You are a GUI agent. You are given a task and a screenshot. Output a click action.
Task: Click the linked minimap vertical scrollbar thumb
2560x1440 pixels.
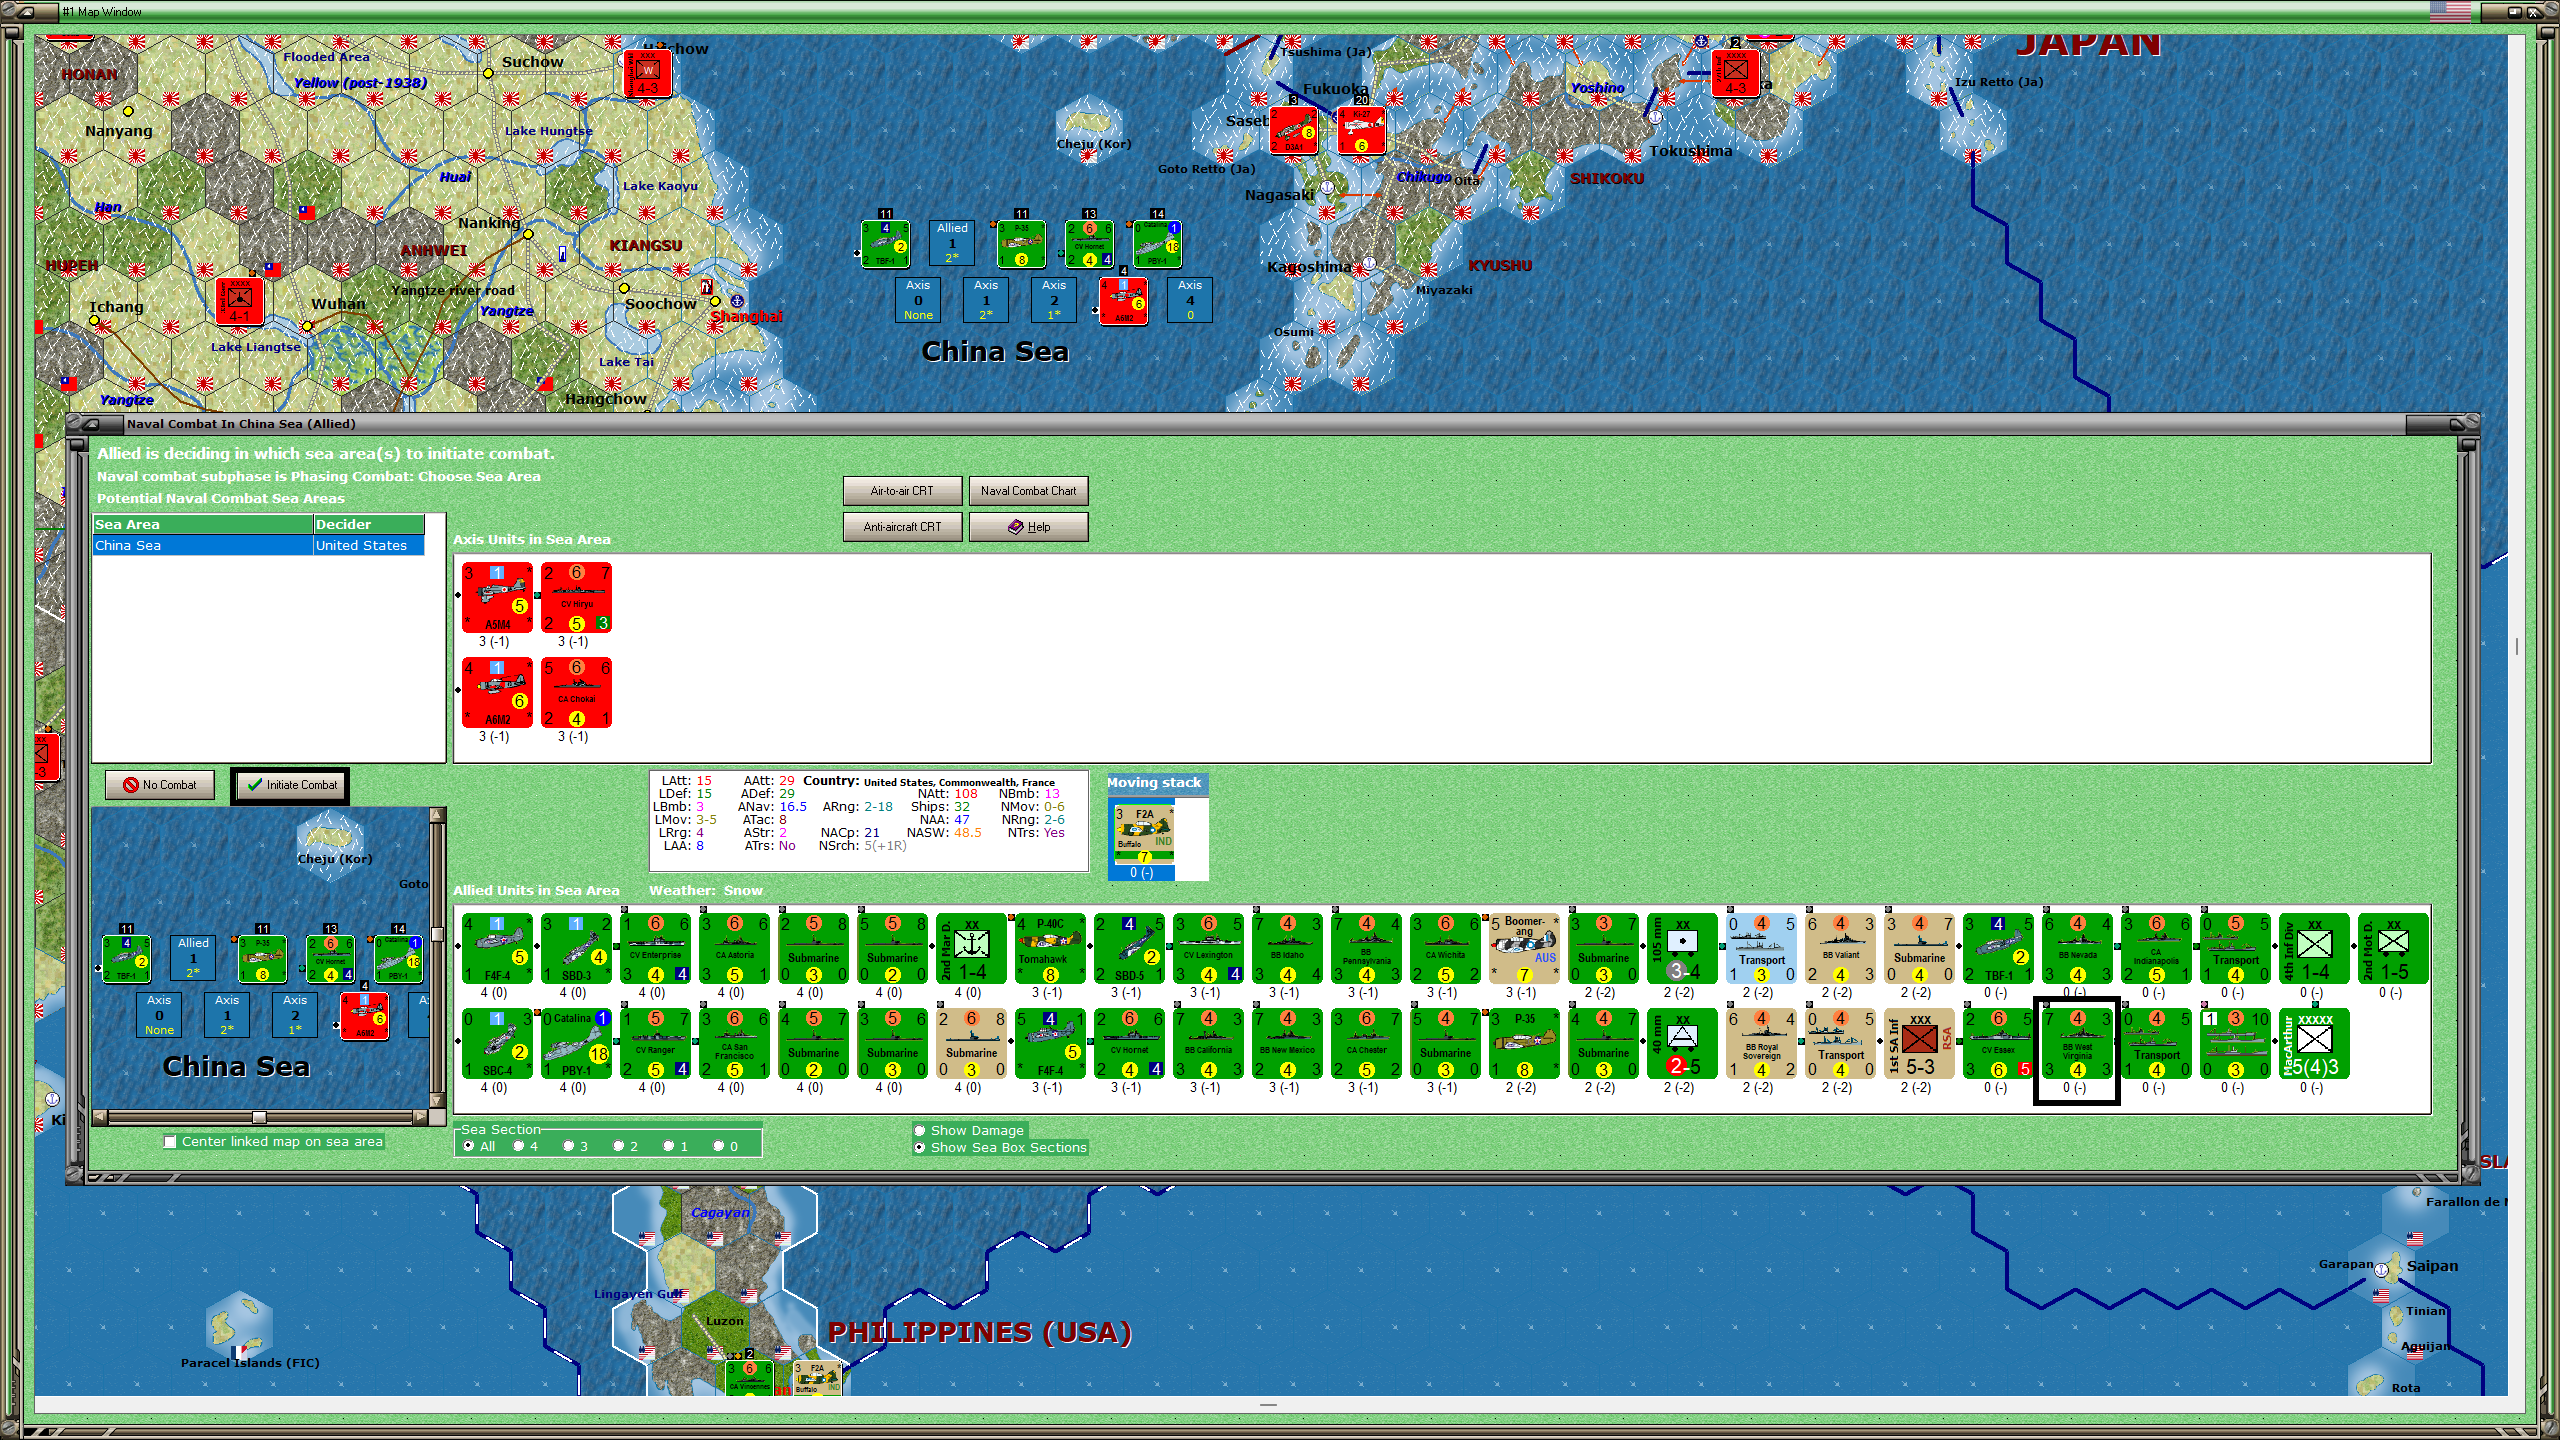(x=437, y=935)
